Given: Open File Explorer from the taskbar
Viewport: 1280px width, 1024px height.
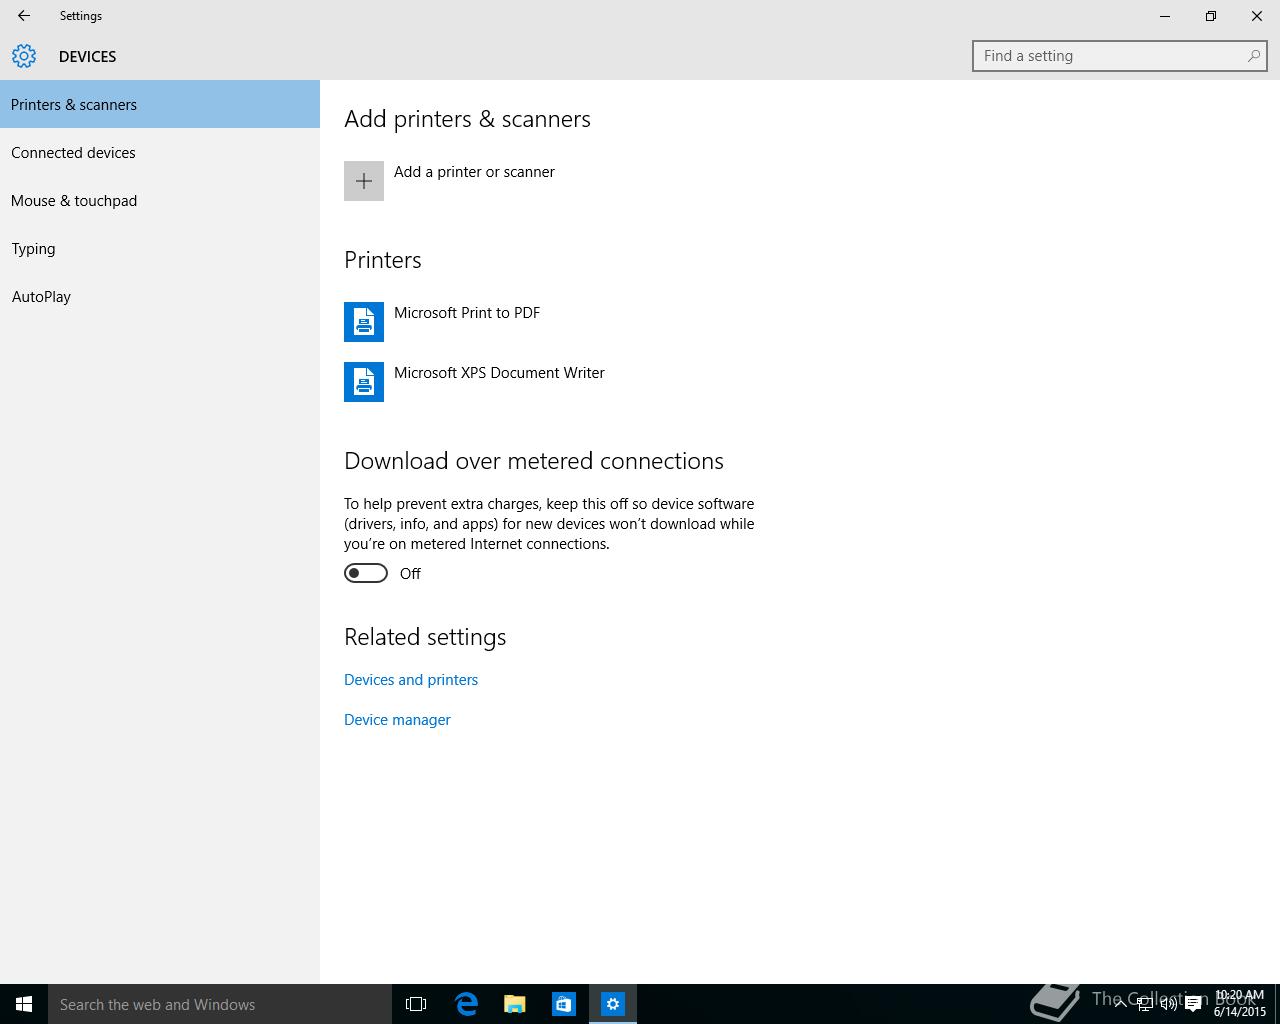Looking at the screenshot, I should tap(515, 1004).
